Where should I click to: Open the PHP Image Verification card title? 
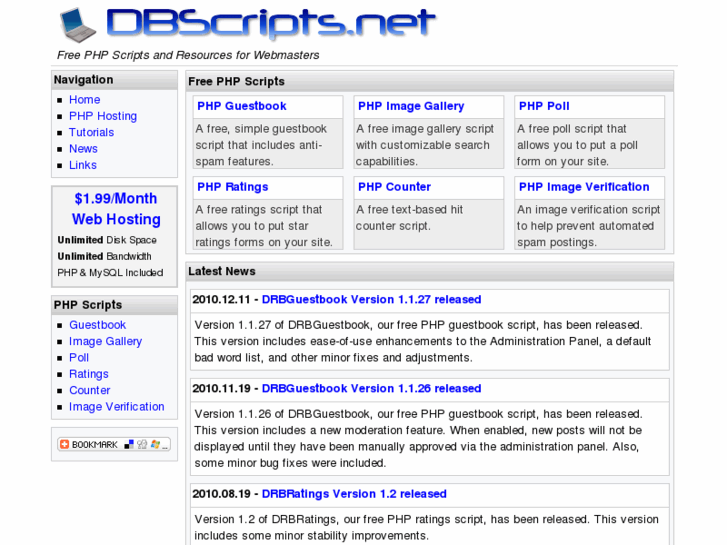coord(584,187)
